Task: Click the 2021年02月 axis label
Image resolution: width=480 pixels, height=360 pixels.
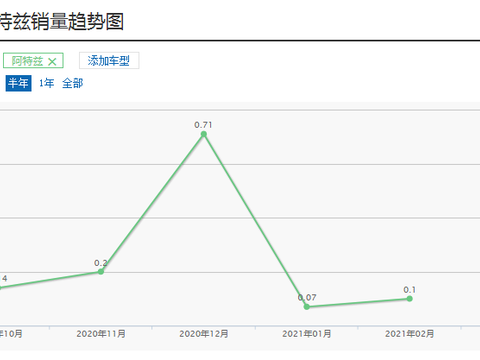Action: [410, 334]
